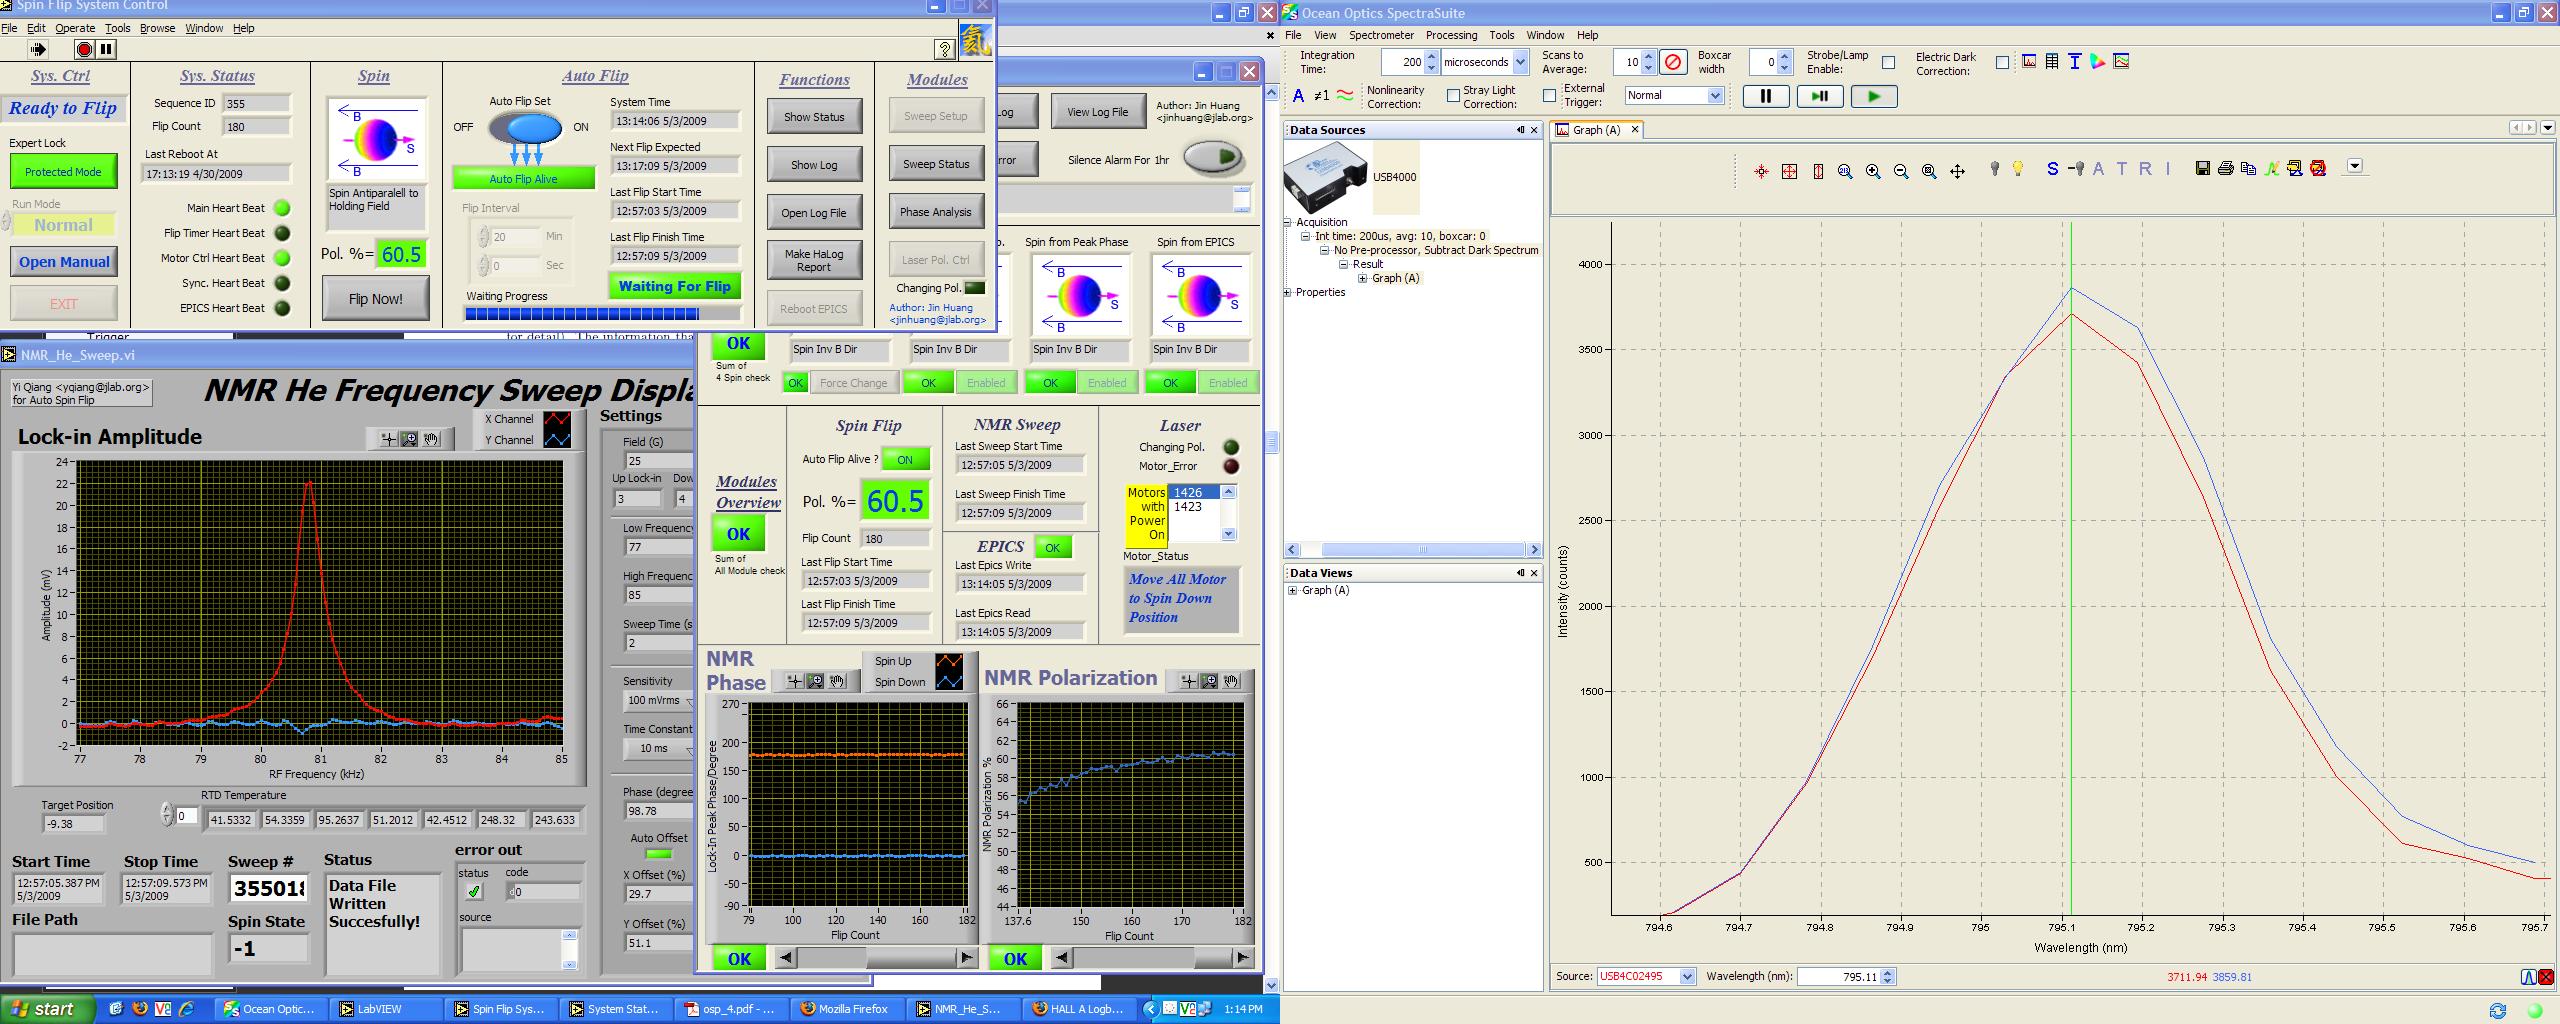Collapse the Result tree node
The height and width of the screenshot is (1024, 2560).
(1344, 264)
